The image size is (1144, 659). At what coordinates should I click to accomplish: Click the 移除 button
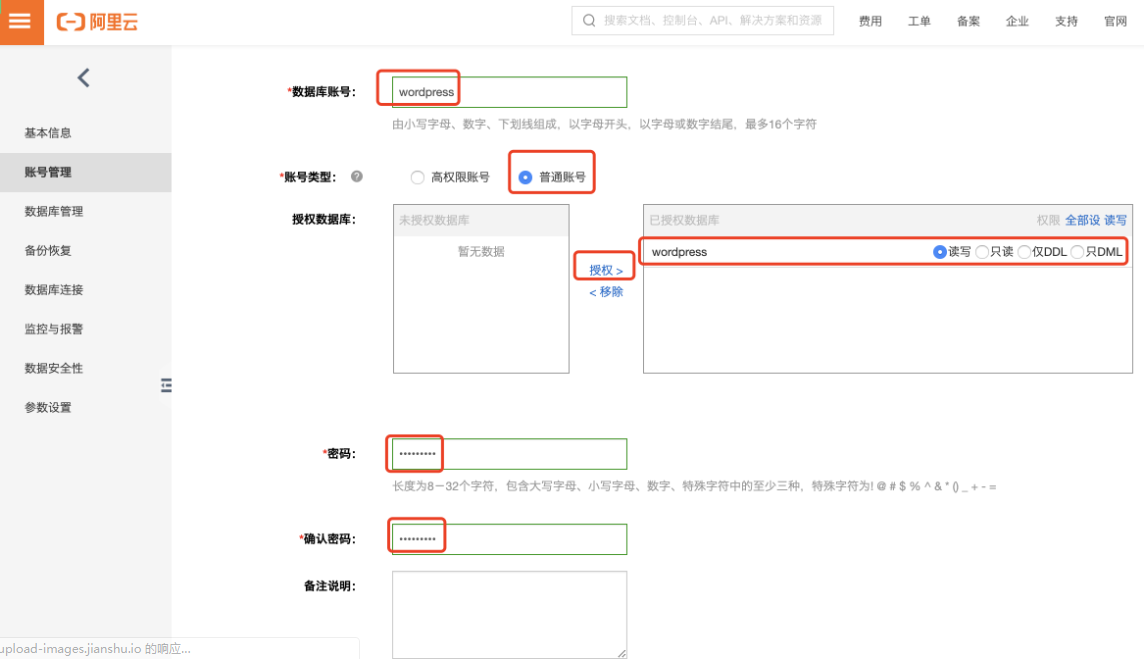(x=606, y=291)
